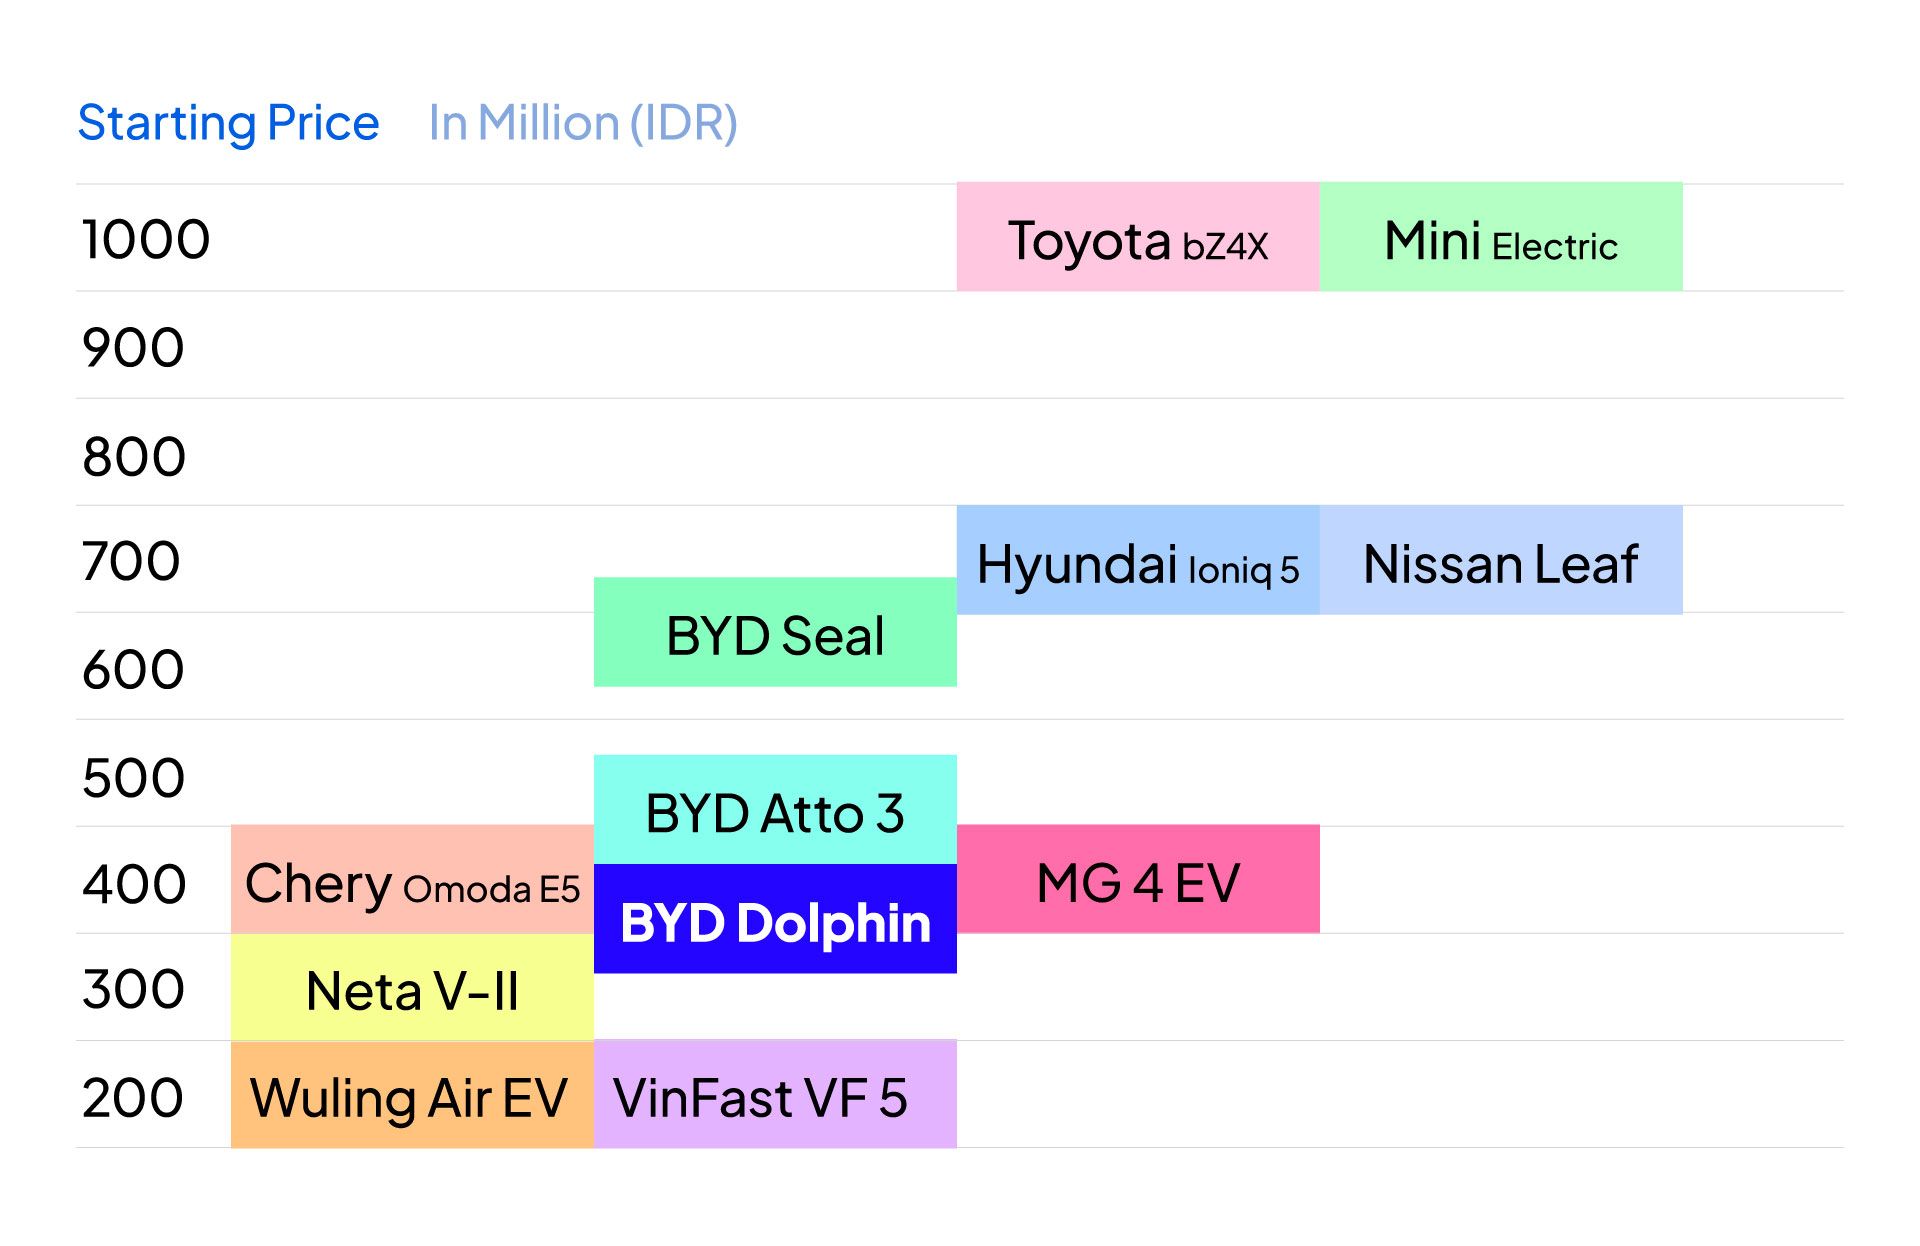The image size is (1920, 1246).
Task: Click the 300 price axis label
Action: [x=133, y=989]
